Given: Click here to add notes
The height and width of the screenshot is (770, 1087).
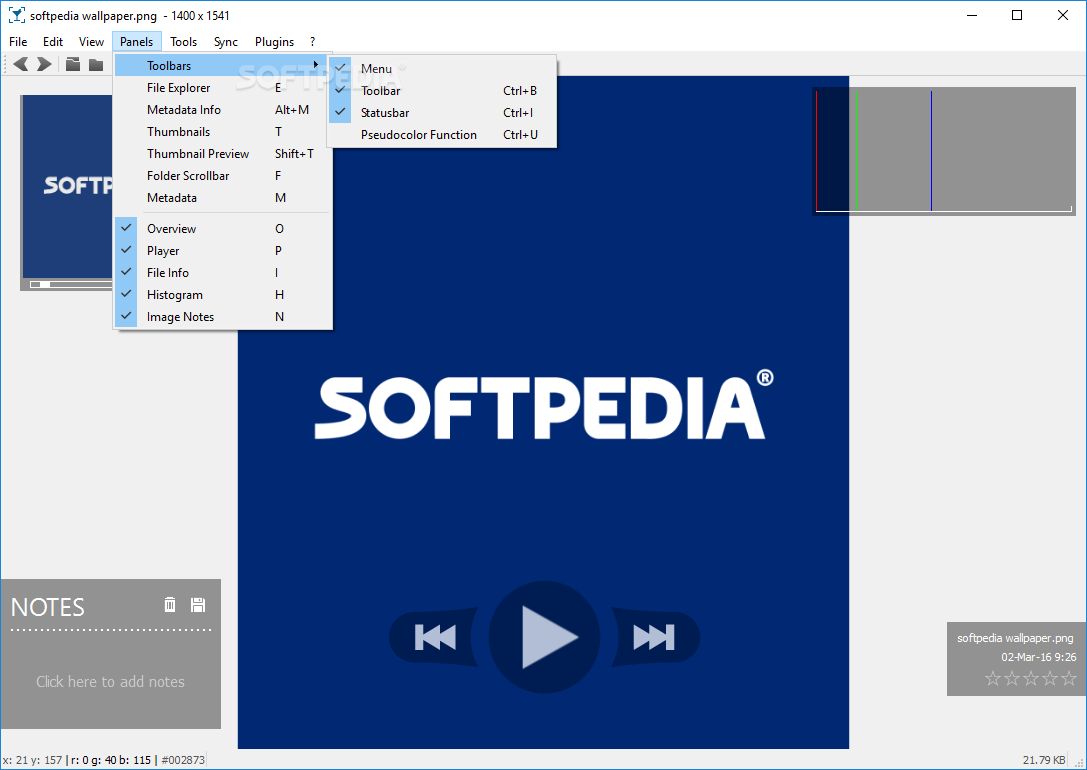Looking at the screenshot, I should pos(110,681).
